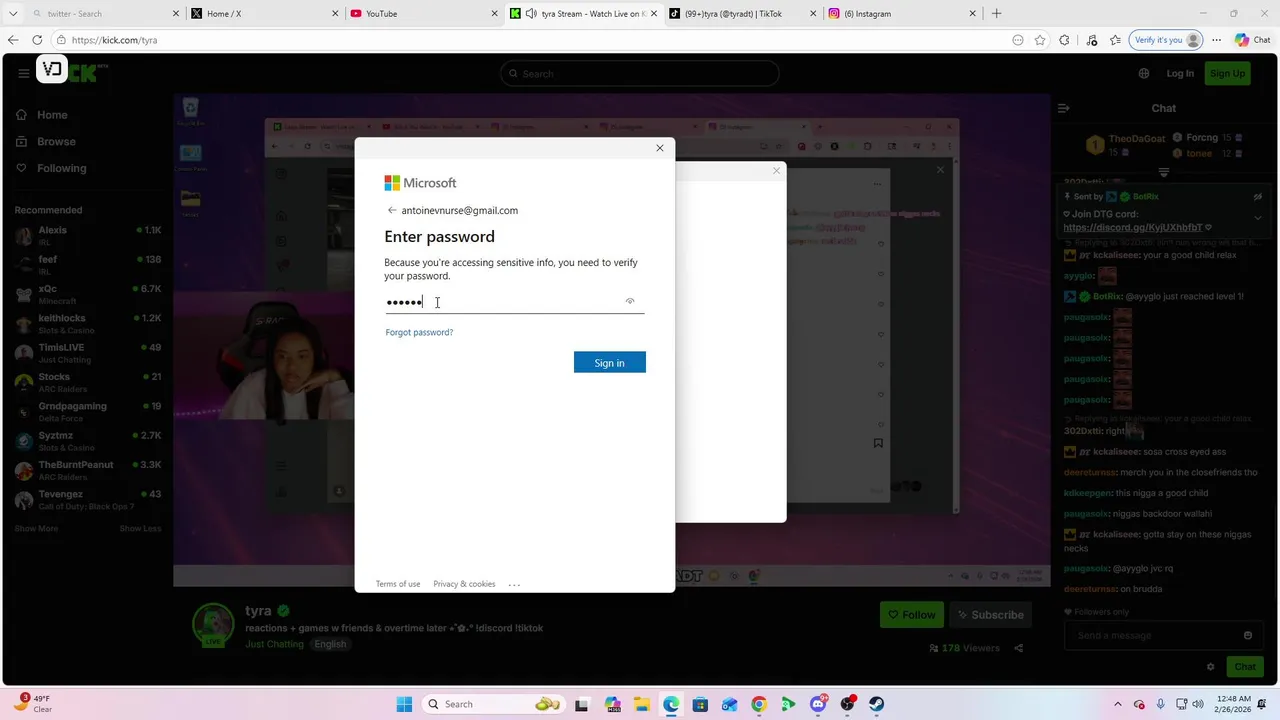Screen dimensions: 1280x720
Task: Share the stream via share icon
Action: (x=1019, y=648)
